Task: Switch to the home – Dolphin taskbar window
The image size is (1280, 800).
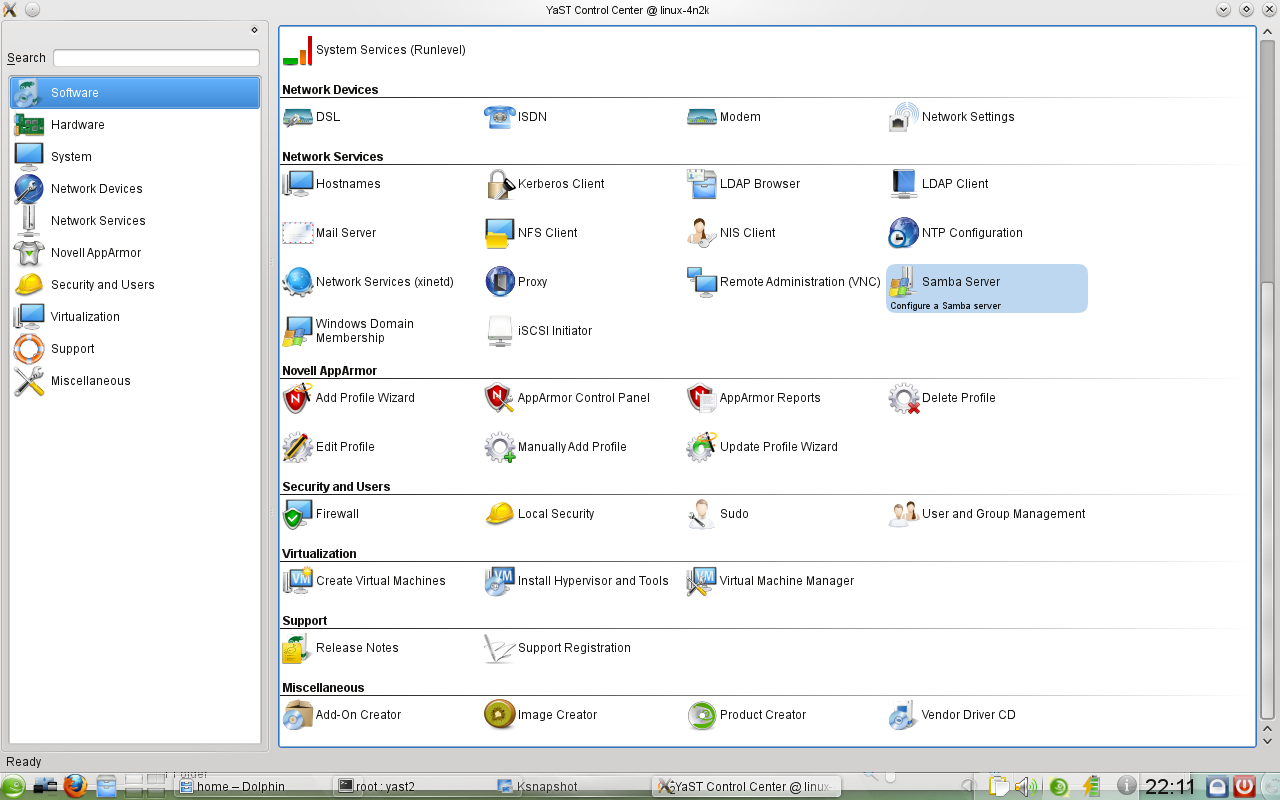Action: pyautogui.click(x=250, y=787)
